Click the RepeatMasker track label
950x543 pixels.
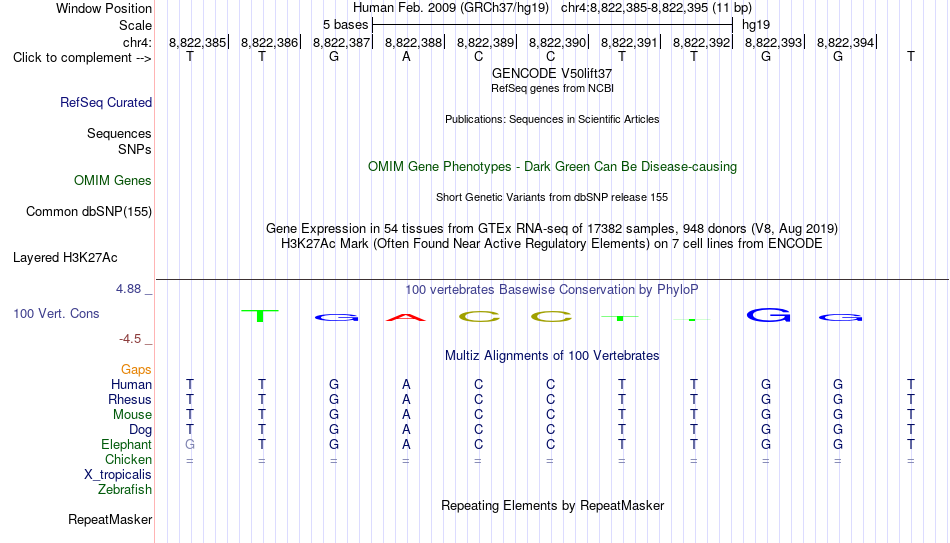click(110, 519)
